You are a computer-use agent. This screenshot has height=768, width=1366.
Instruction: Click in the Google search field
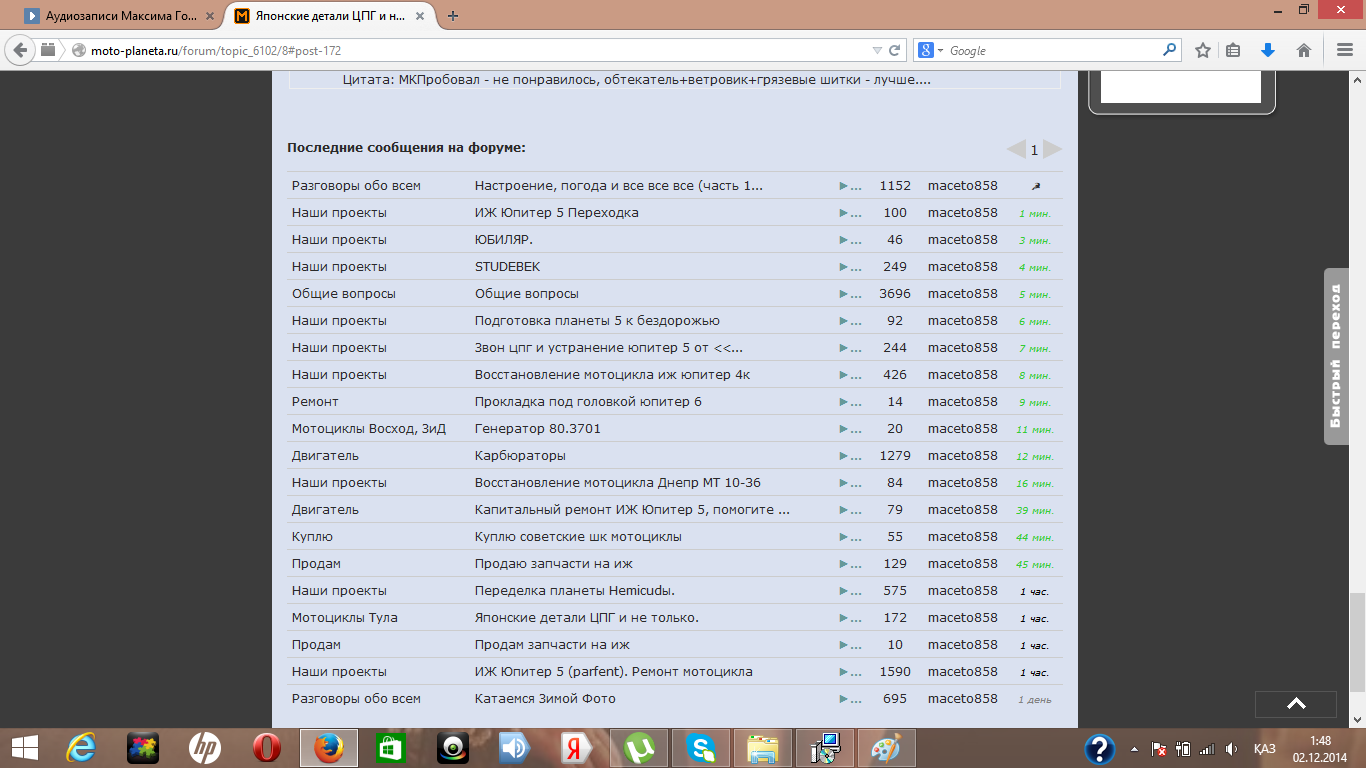click(1050, 50)
